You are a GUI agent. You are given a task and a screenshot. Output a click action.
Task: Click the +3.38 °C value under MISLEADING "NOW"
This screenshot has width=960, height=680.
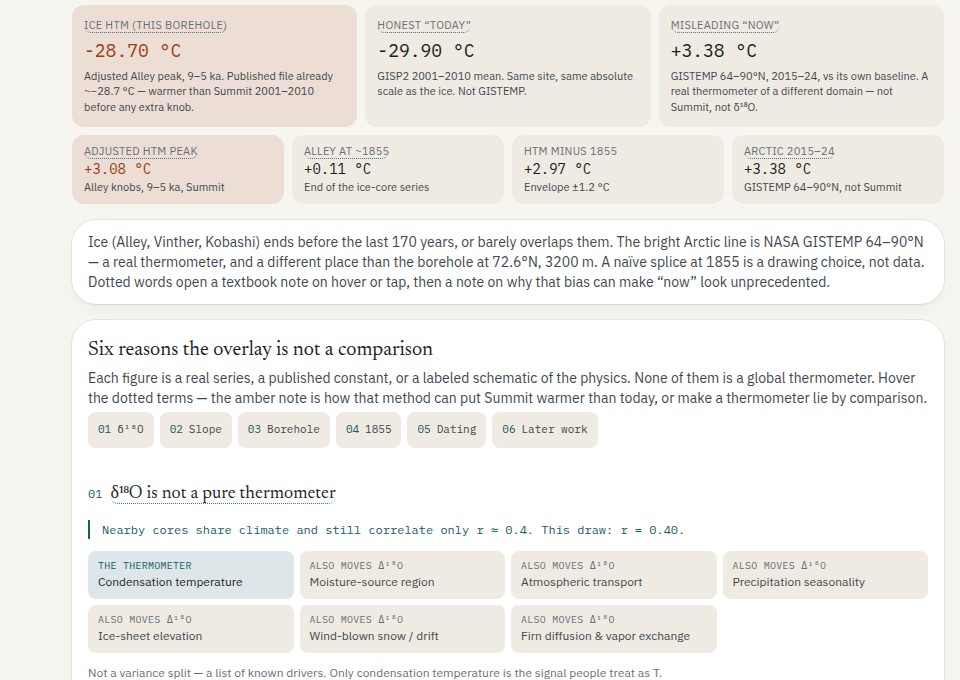[713, 51]
